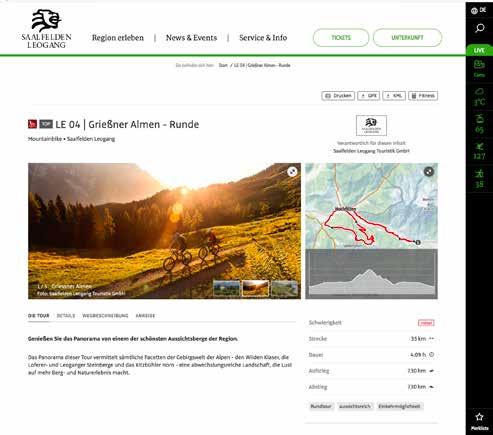This screenshot has height=435, width=493.
Task: Open the Region erleben menu
Action: (118, 38)
